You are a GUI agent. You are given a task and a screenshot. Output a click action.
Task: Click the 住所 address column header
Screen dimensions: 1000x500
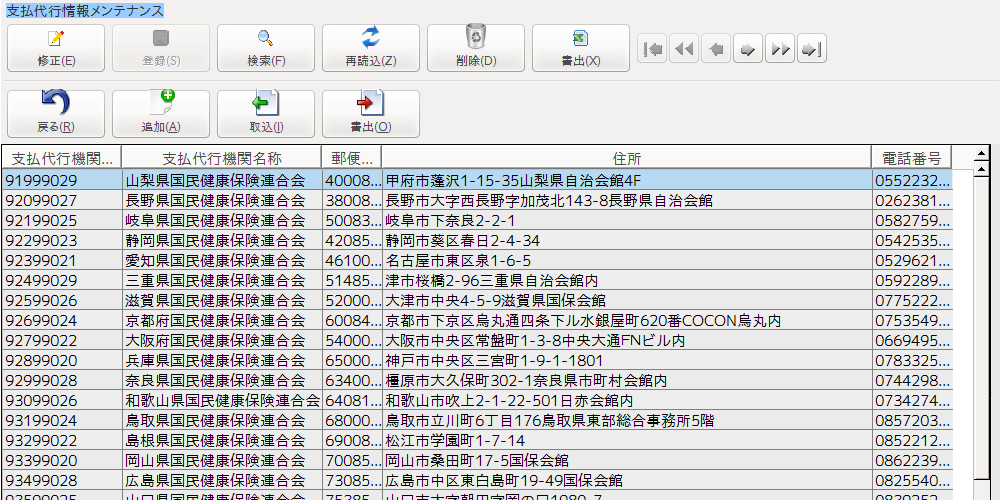626,158
